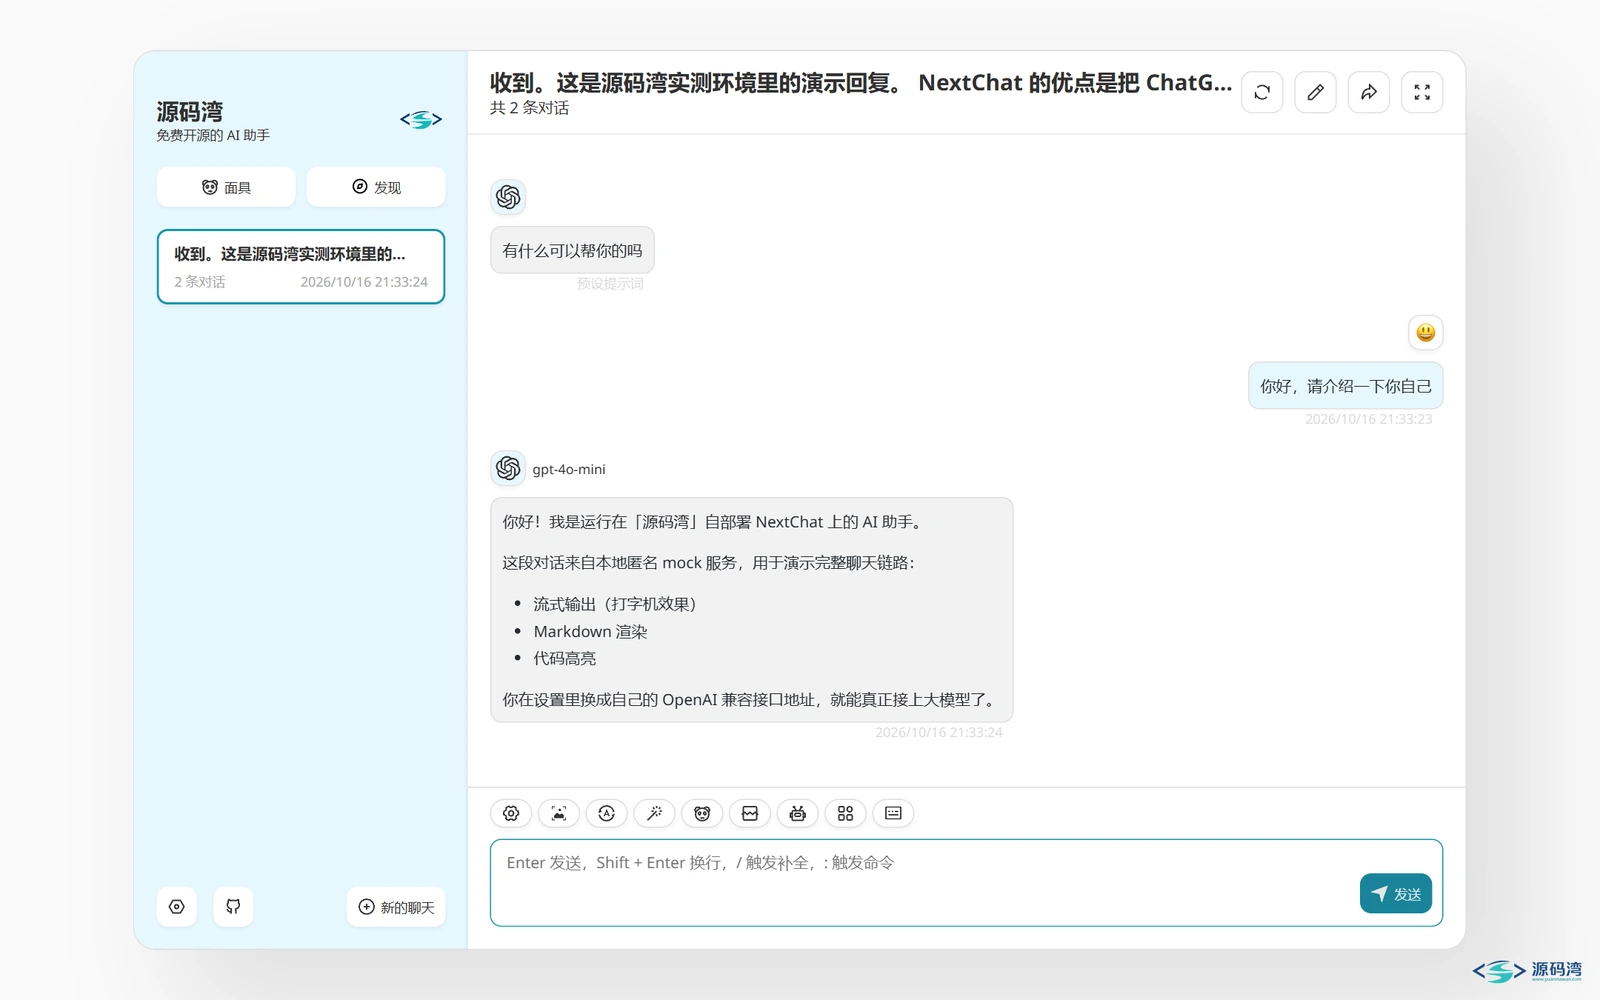The width and height of the screenshot is (1600, 1000).
Task: Open masks using the panda icon in the toolbar
Action: [702, 813]
